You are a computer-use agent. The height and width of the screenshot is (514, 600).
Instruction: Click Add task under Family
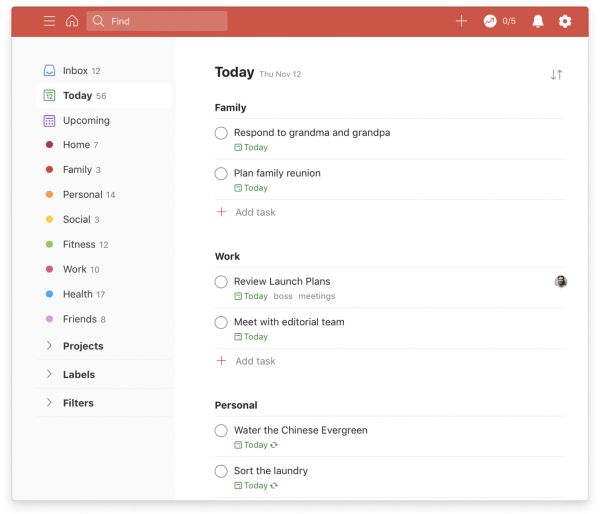click(x=254, y=212)
